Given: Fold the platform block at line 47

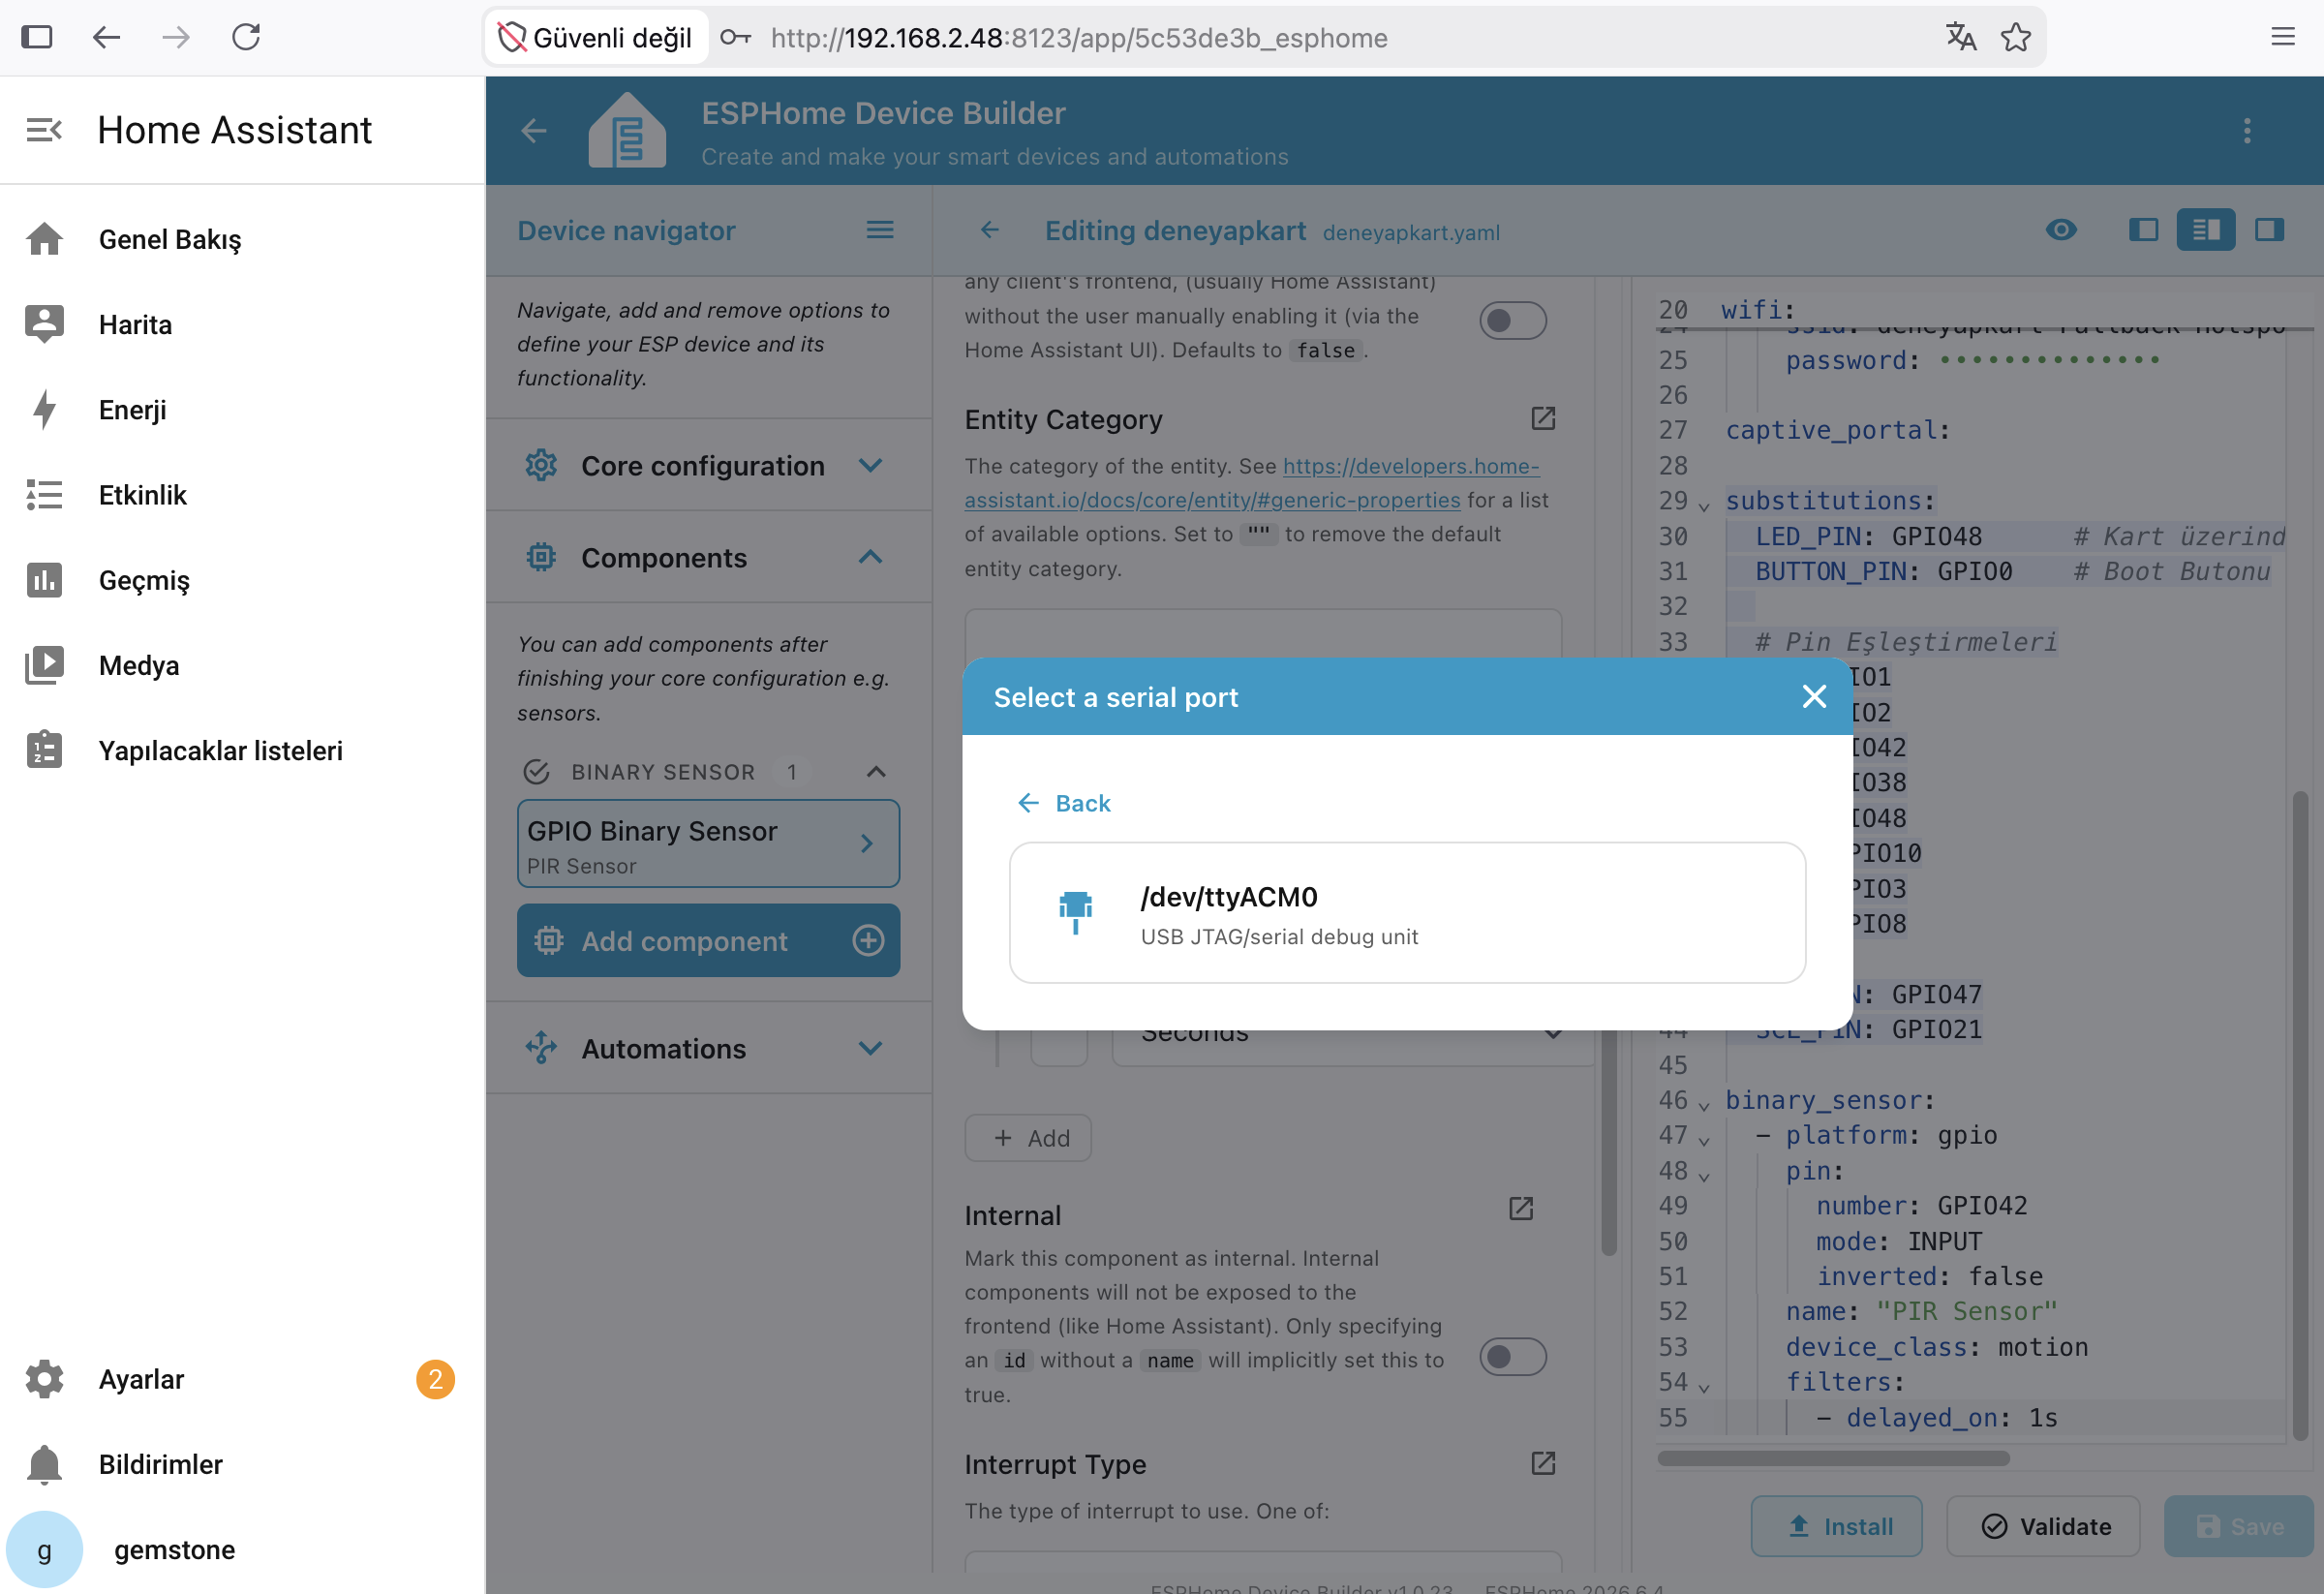Looking at the screenshot, I should pyautogui.click(x=1703, y=1140).
